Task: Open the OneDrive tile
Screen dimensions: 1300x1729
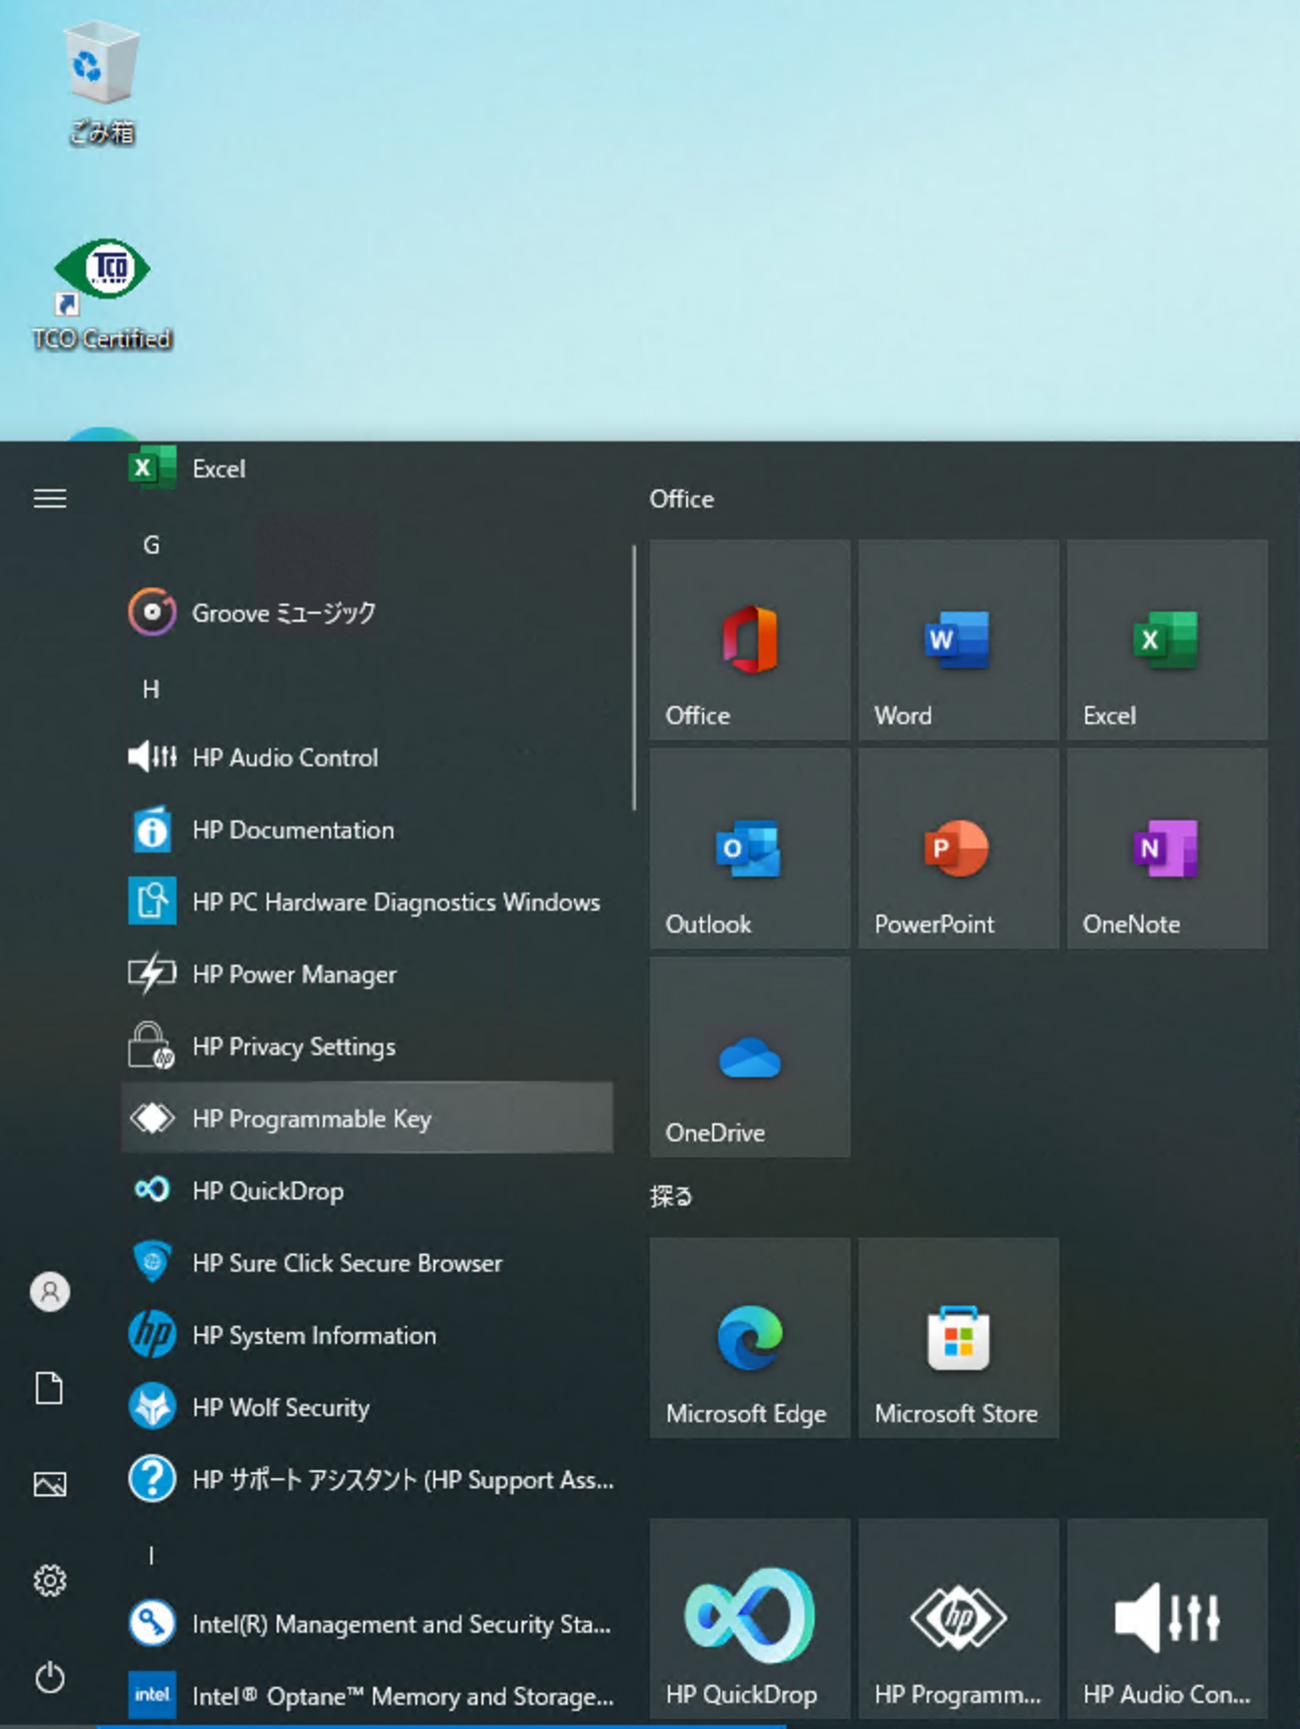Action: pos(750,1057)
